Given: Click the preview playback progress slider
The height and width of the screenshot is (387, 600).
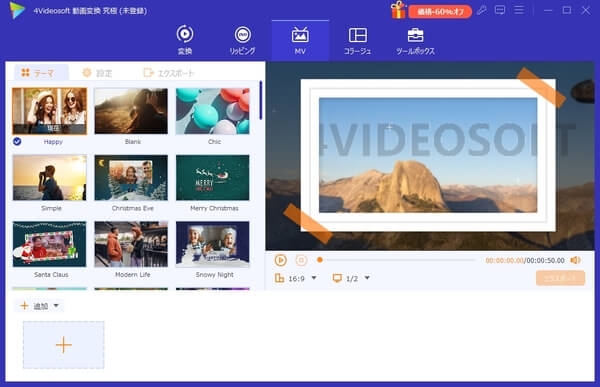Looking at the screenshot, I should (x=396, y=260).
